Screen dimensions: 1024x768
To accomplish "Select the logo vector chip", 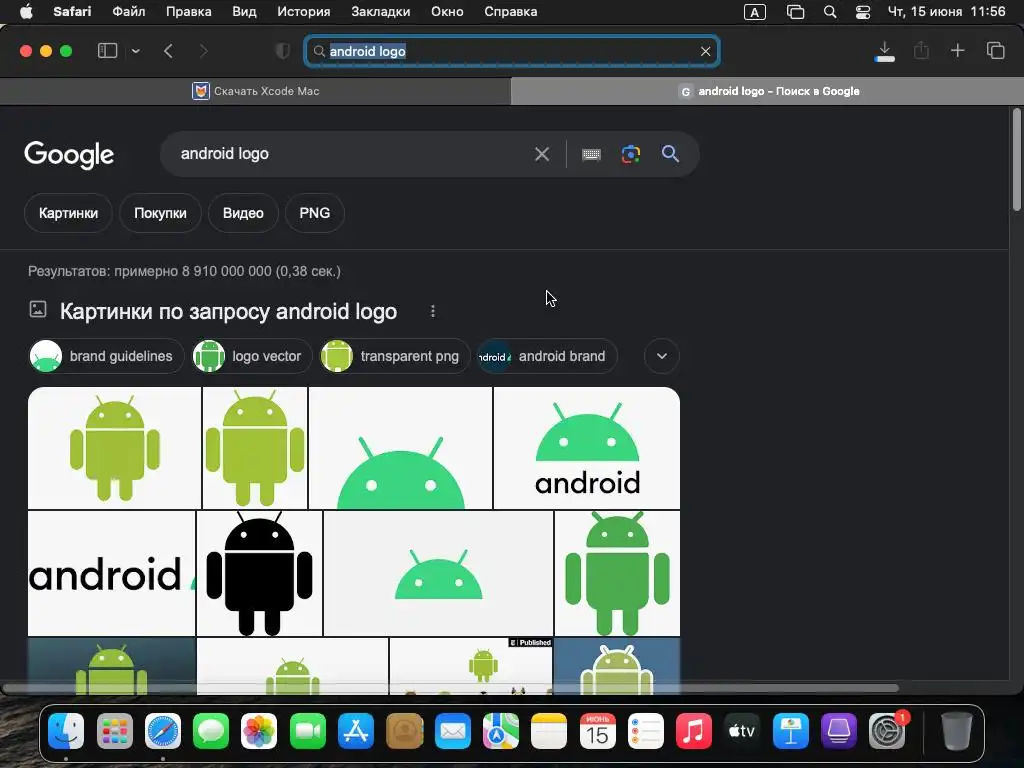I will pyautogui.click(x=252, y=356).
